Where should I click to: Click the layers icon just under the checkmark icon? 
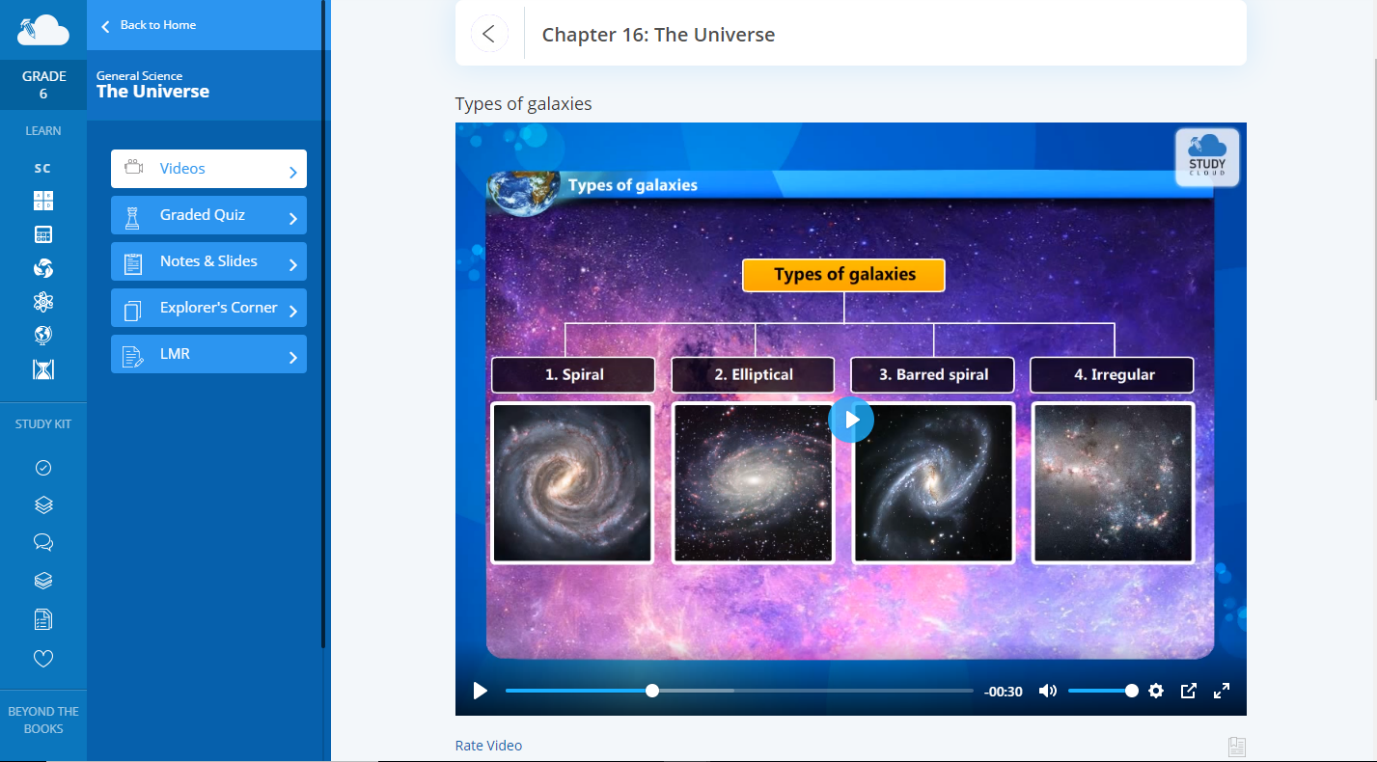[43, 505]
